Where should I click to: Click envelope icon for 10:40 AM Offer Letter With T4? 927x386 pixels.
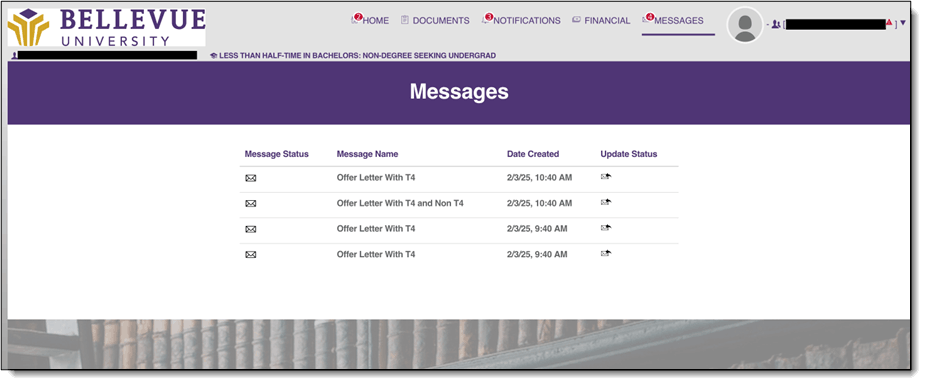(251, 178)
